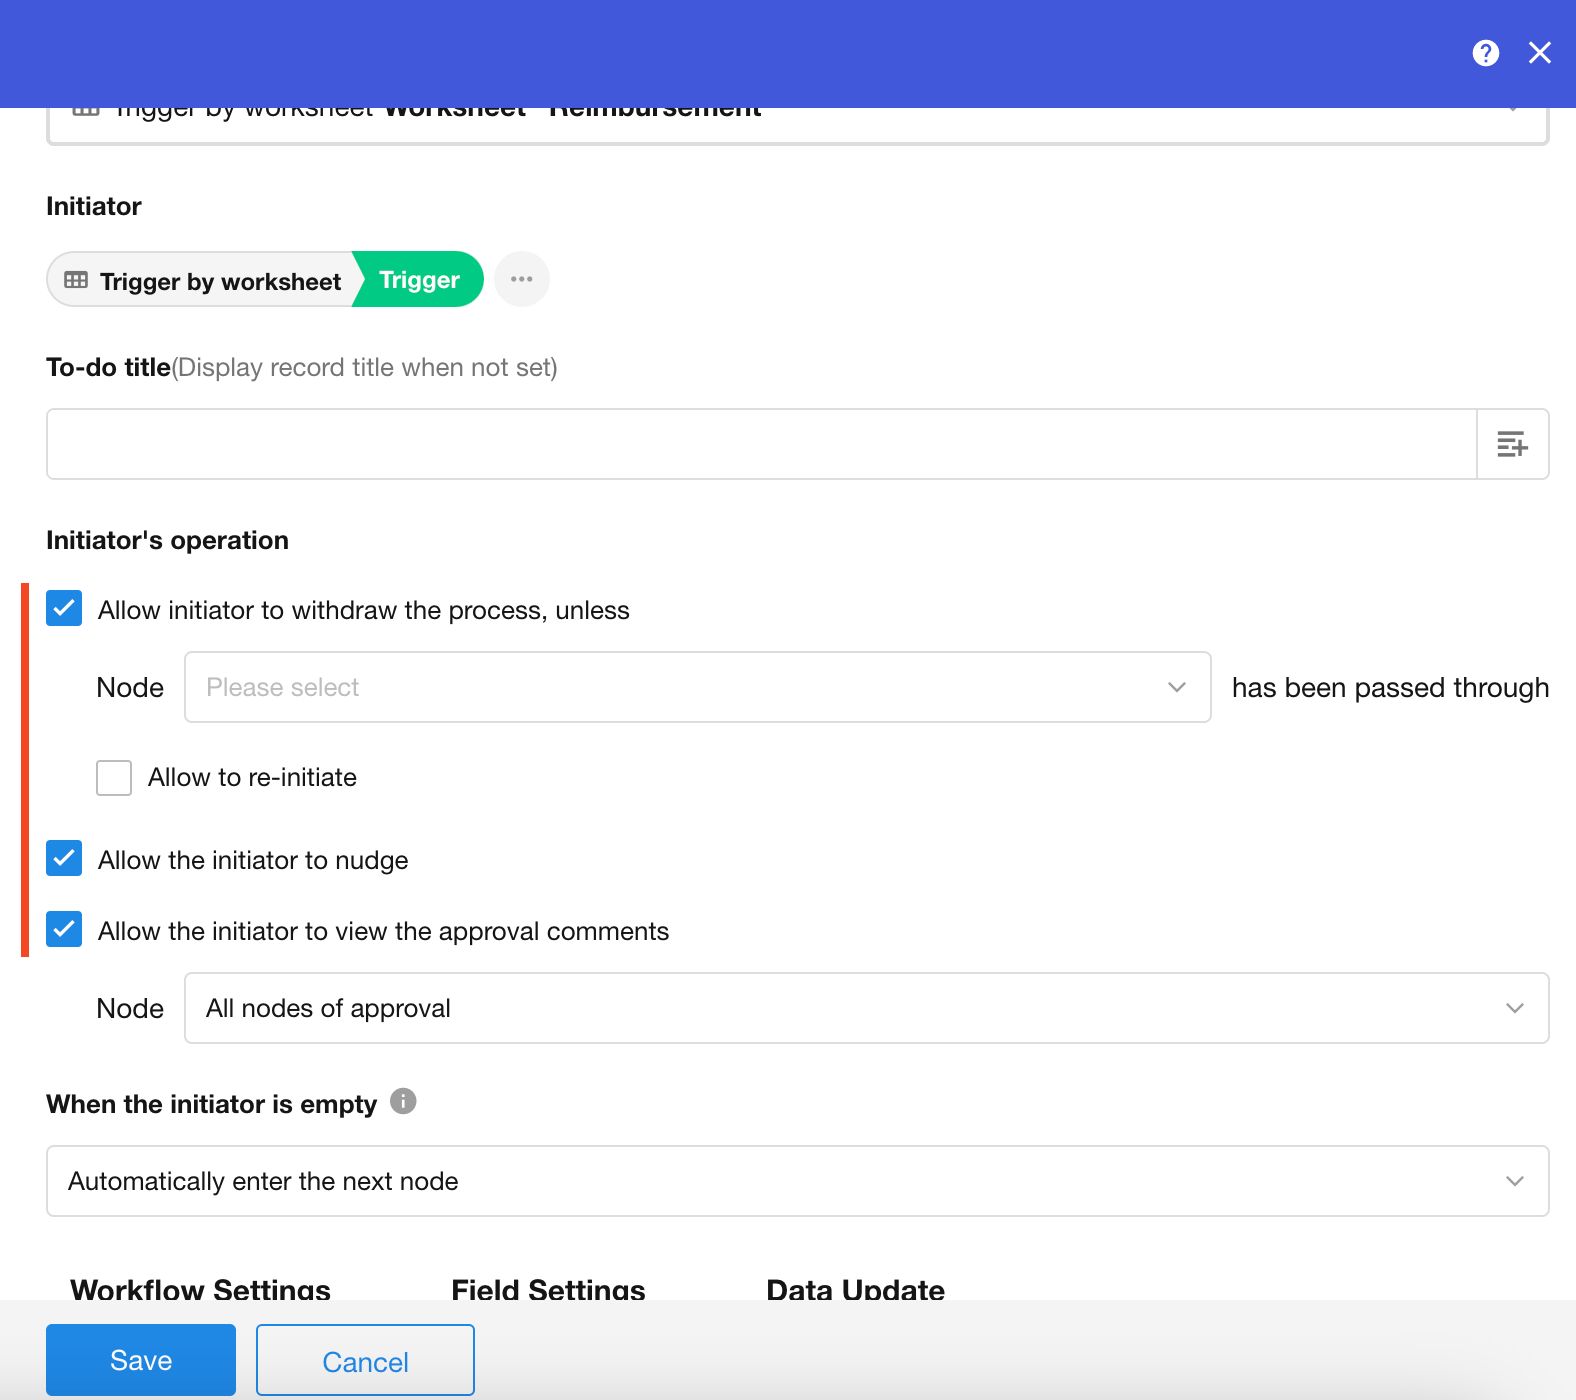Viewport: 1576px width, 1400px height.
Task: Uncheck Allow the initiator to nudge
Action: [x=64, y=858]
